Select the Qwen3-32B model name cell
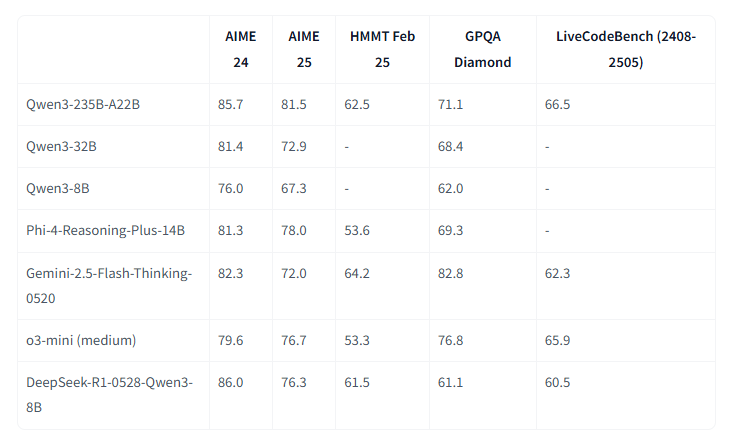This screenshot has width=731, height=447. (x=62, y=147)
